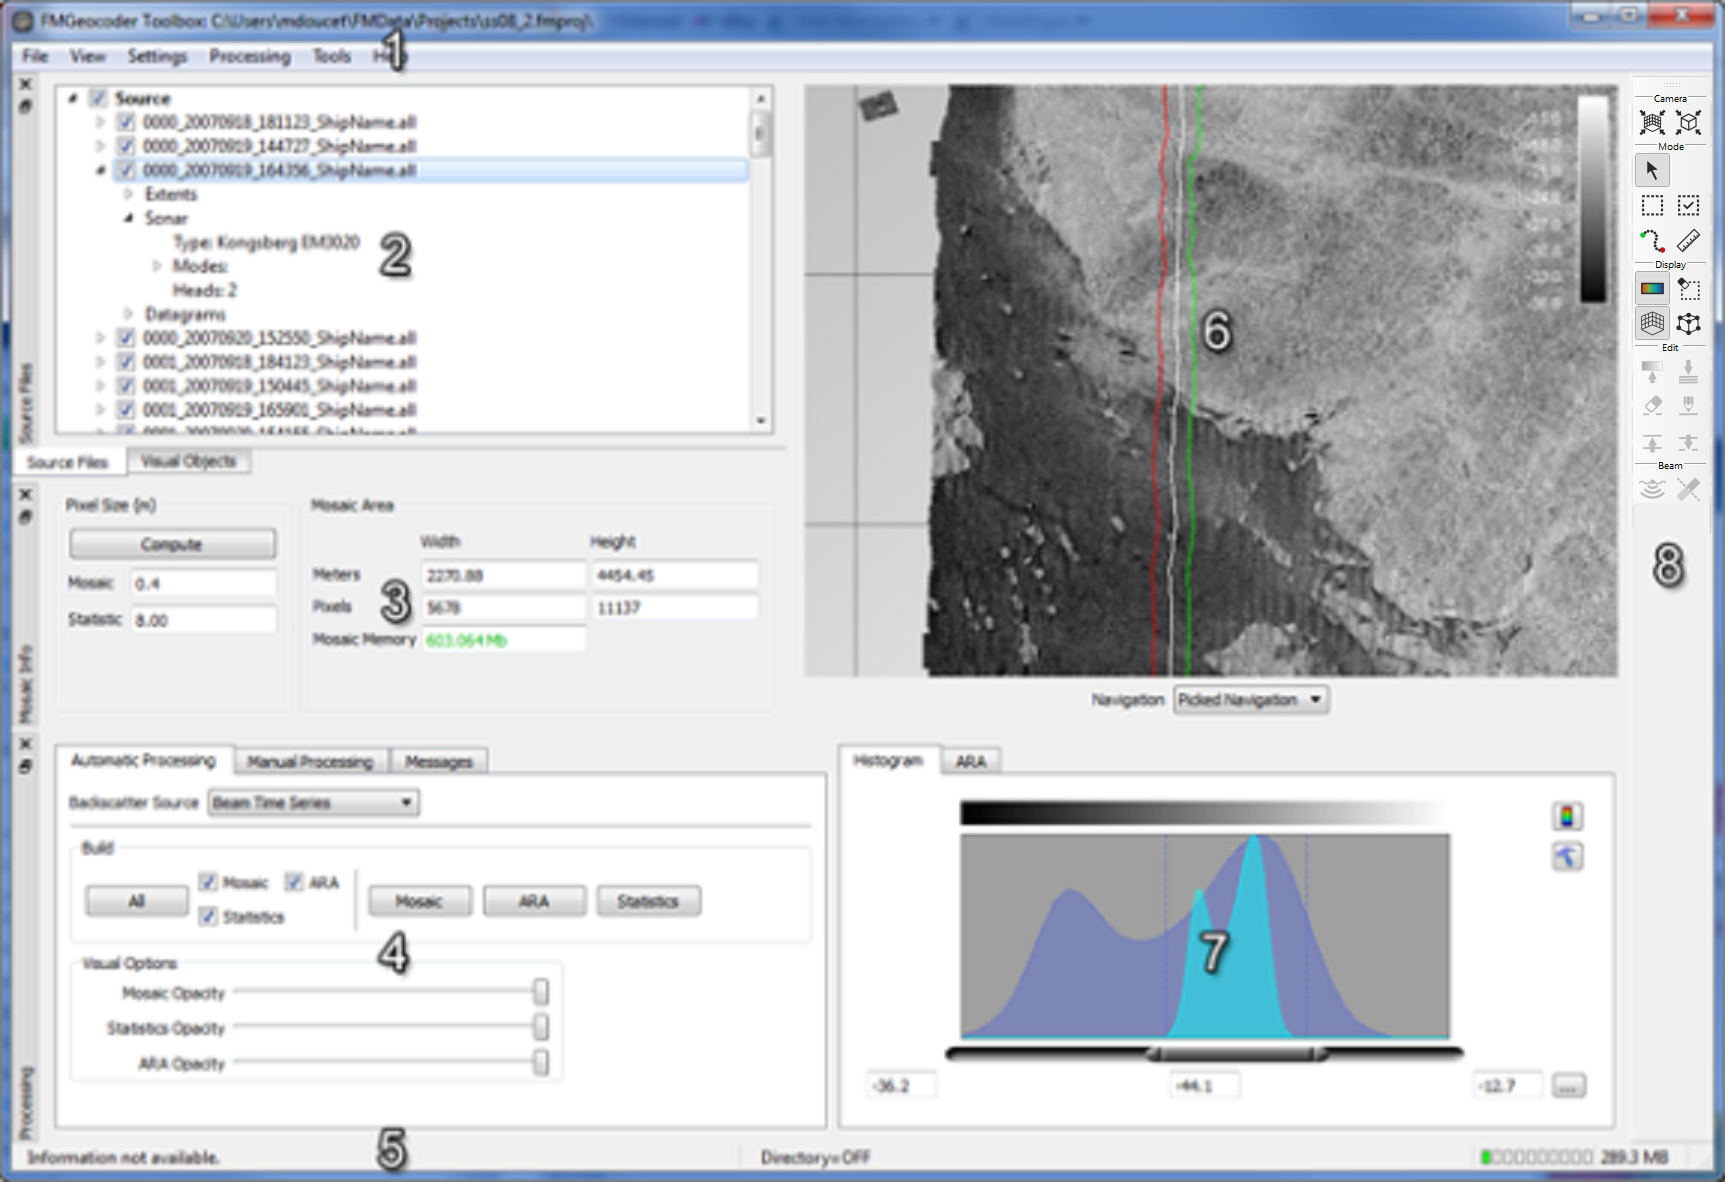Toggle the Statistics build checkbox

tap(208, 916)
